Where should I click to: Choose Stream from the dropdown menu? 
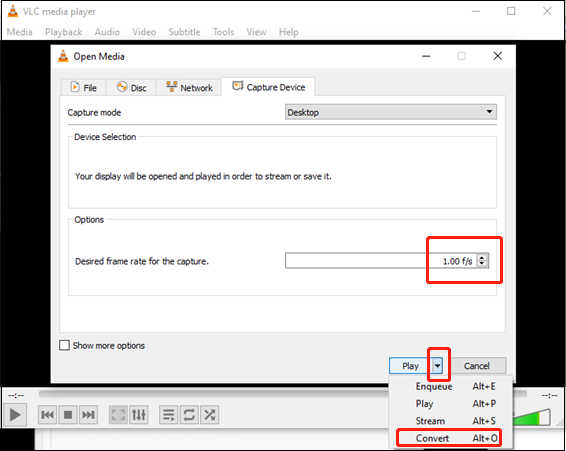click(x=450, y=421)
